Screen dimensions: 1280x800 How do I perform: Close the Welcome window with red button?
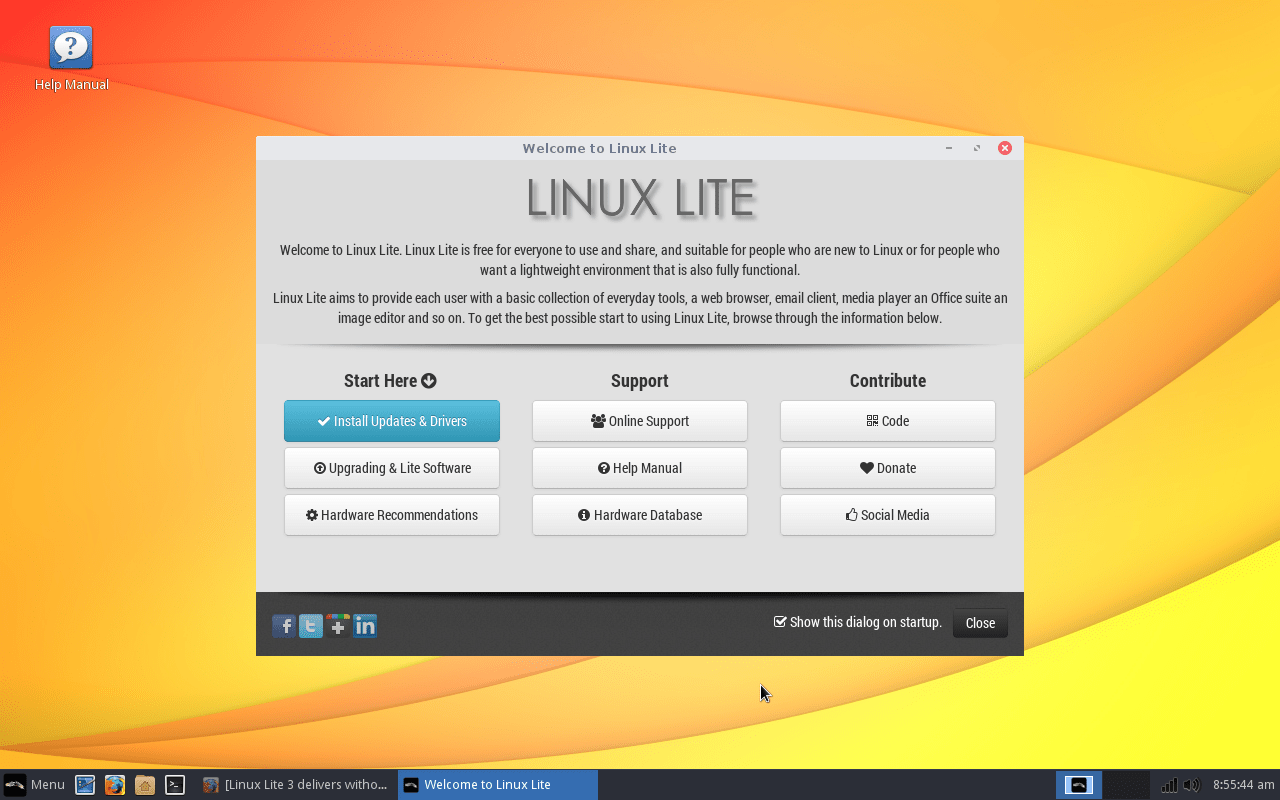tap(1005, 148)
